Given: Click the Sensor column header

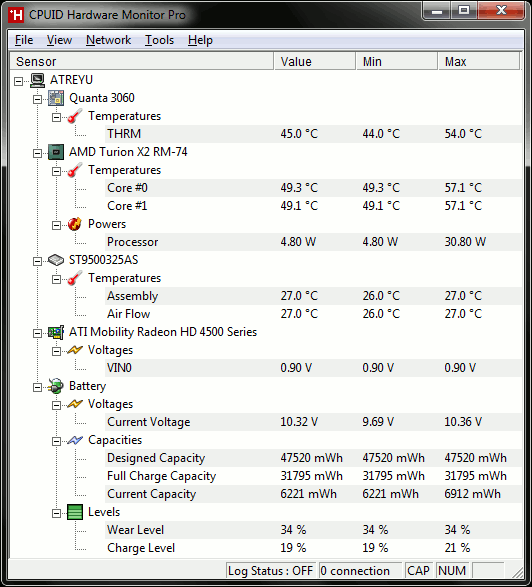Looking at the screenshot, I should click(x=142, y=61).
